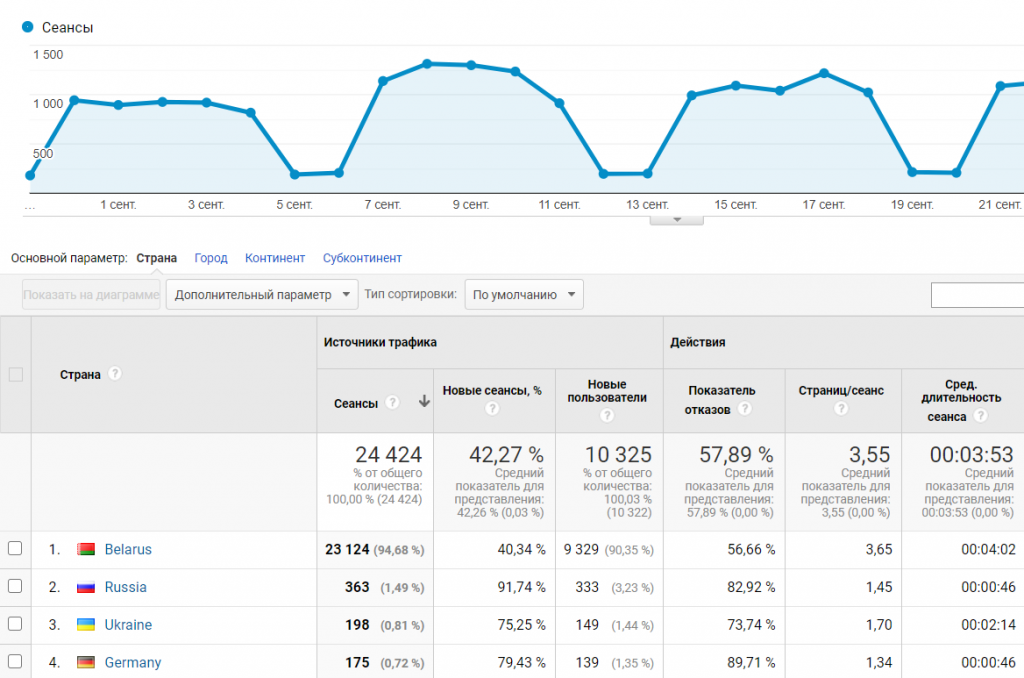Click help icon under Новые пользователи header

click(x=605, y=416)
